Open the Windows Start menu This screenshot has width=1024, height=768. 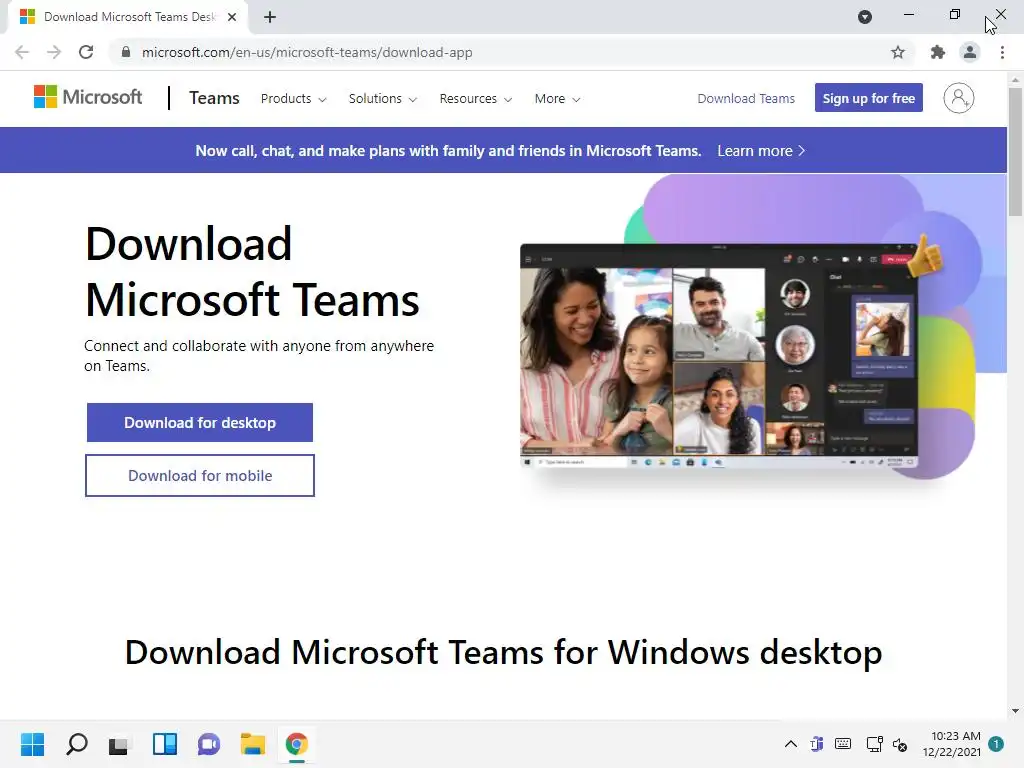[x=32, y=744]
